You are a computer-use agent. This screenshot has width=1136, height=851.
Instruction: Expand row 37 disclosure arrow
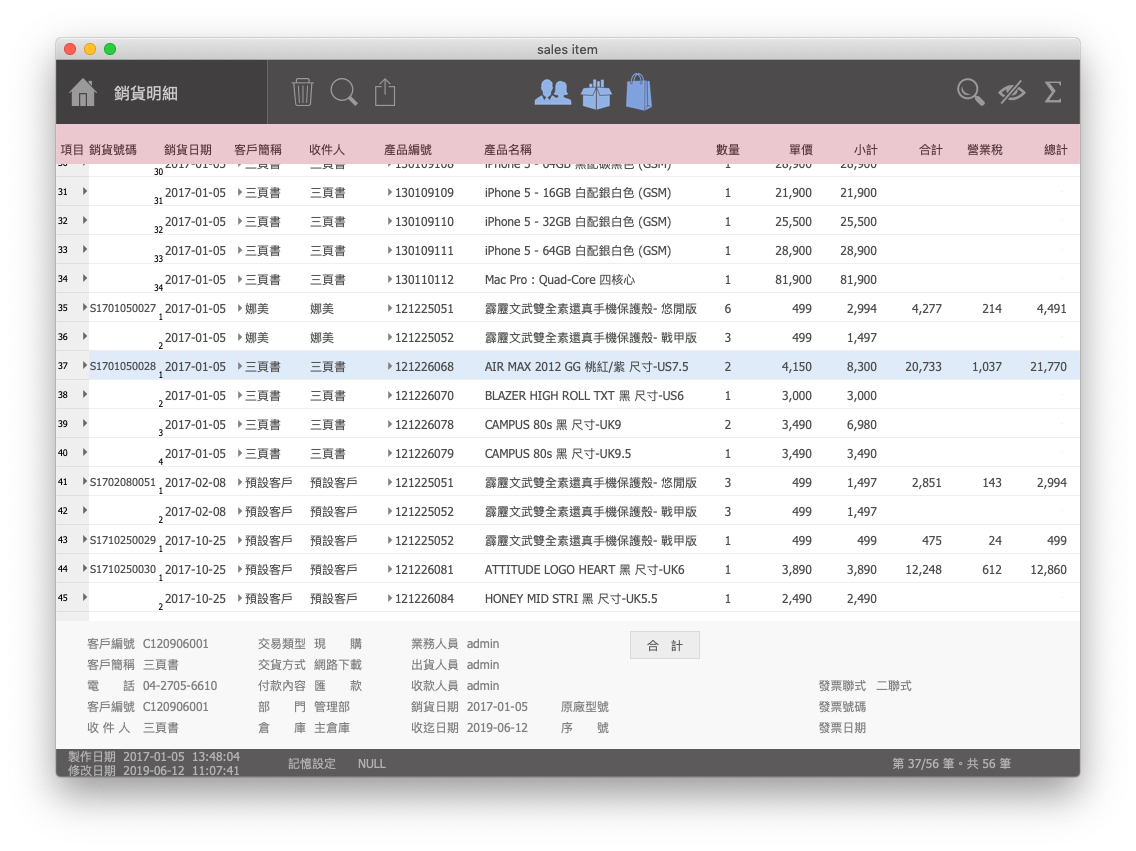click(x=85, y=365)
